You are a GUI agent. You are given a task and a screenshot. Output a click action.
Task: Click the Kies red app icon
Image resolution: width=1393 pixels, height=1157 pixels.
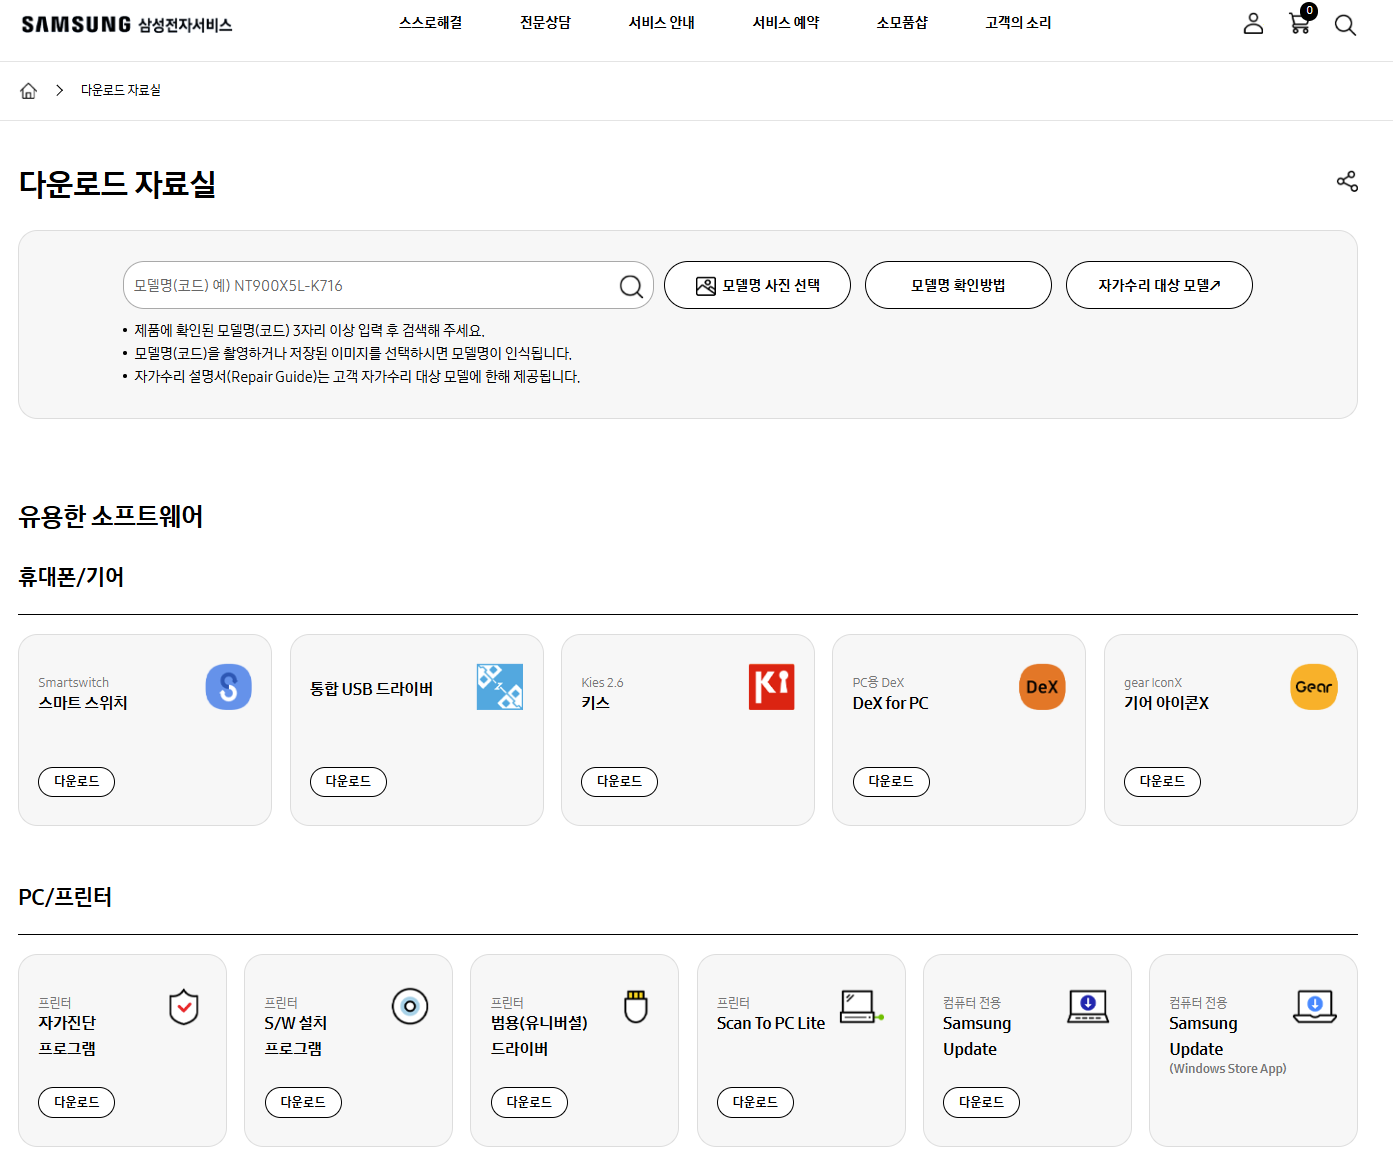click(x=771, y=687)
